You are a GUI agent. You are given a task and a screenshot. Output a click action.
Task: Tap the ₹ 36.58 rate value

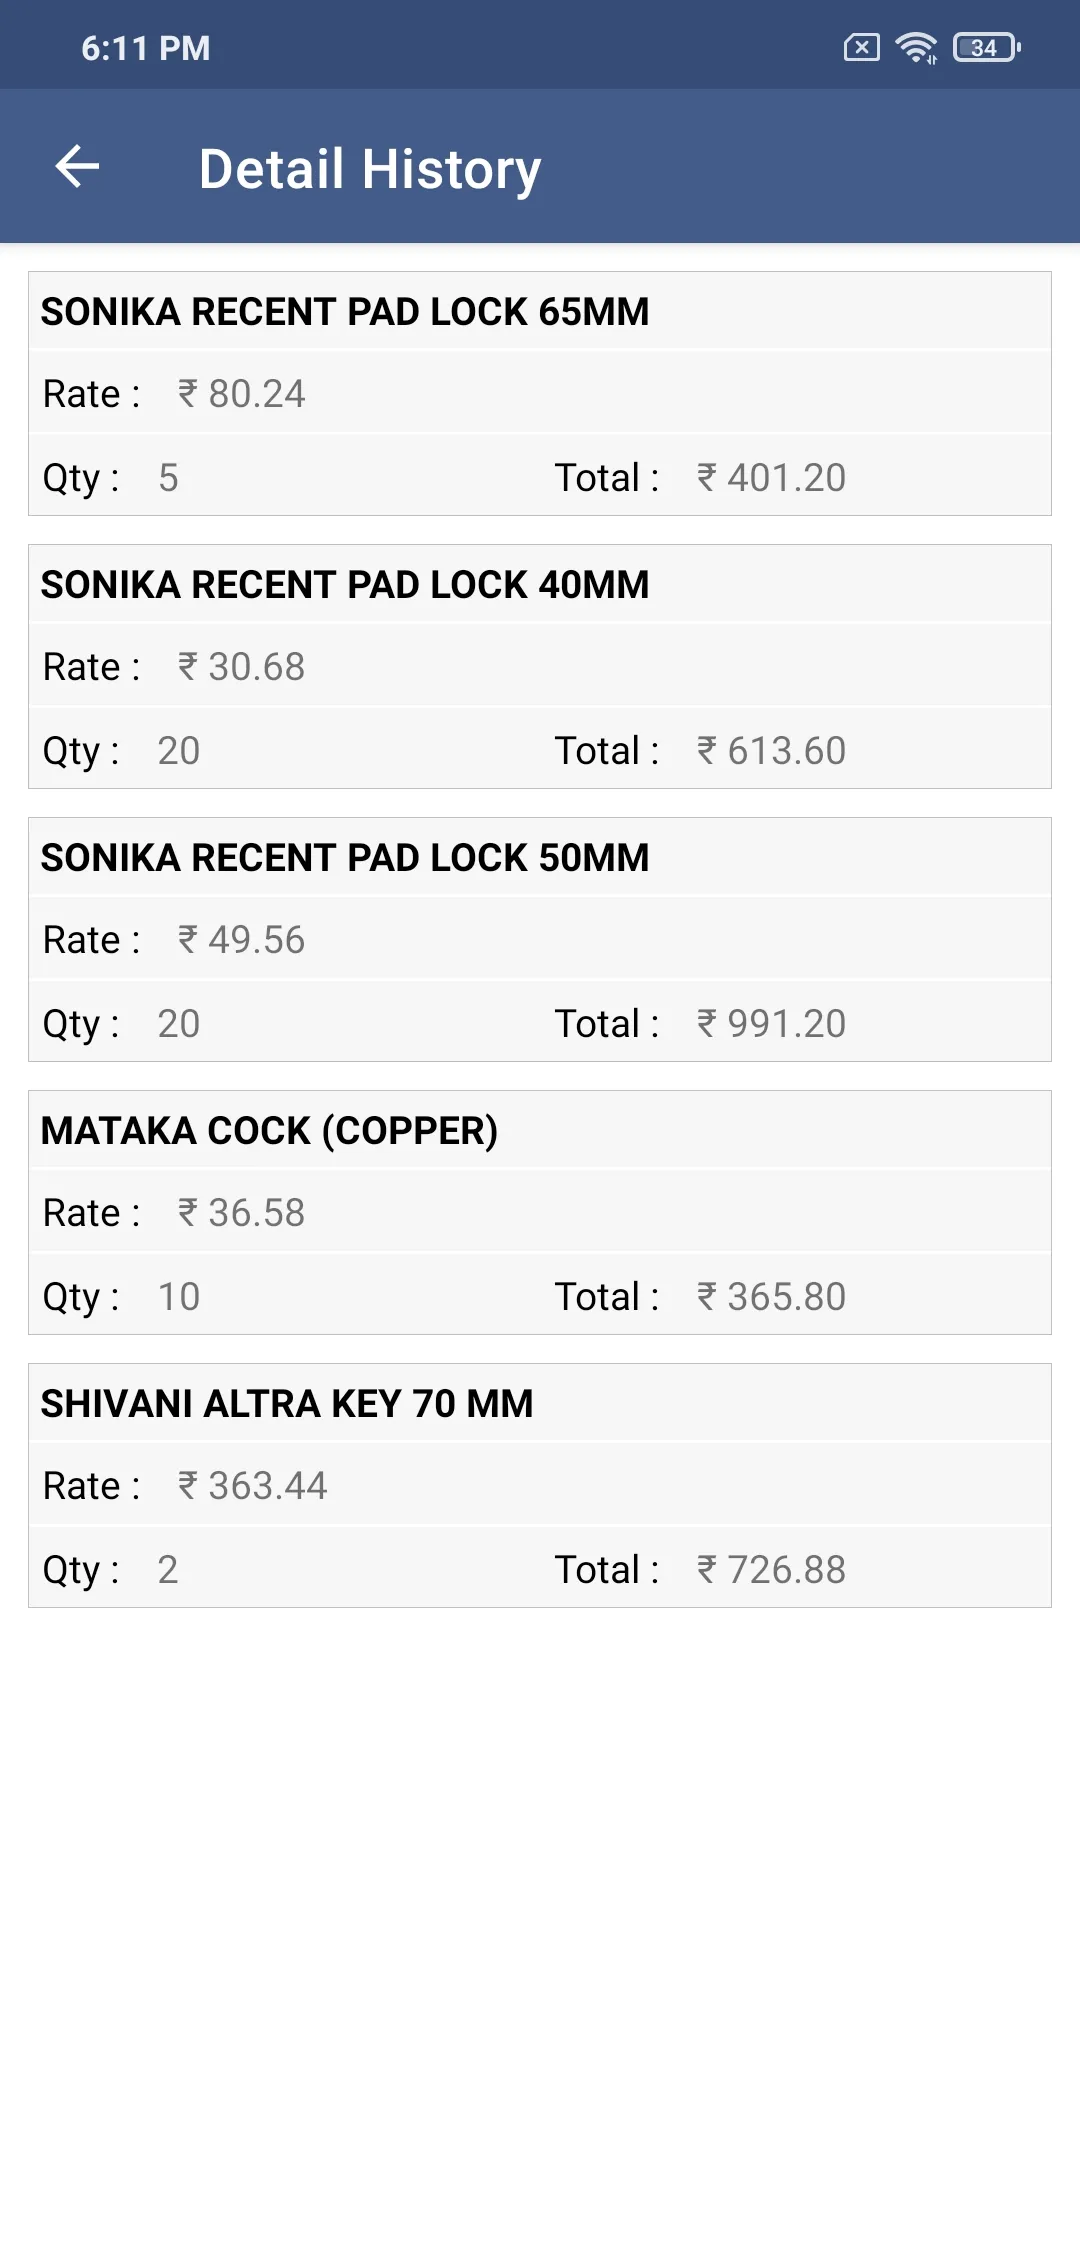pos(242,1213)
